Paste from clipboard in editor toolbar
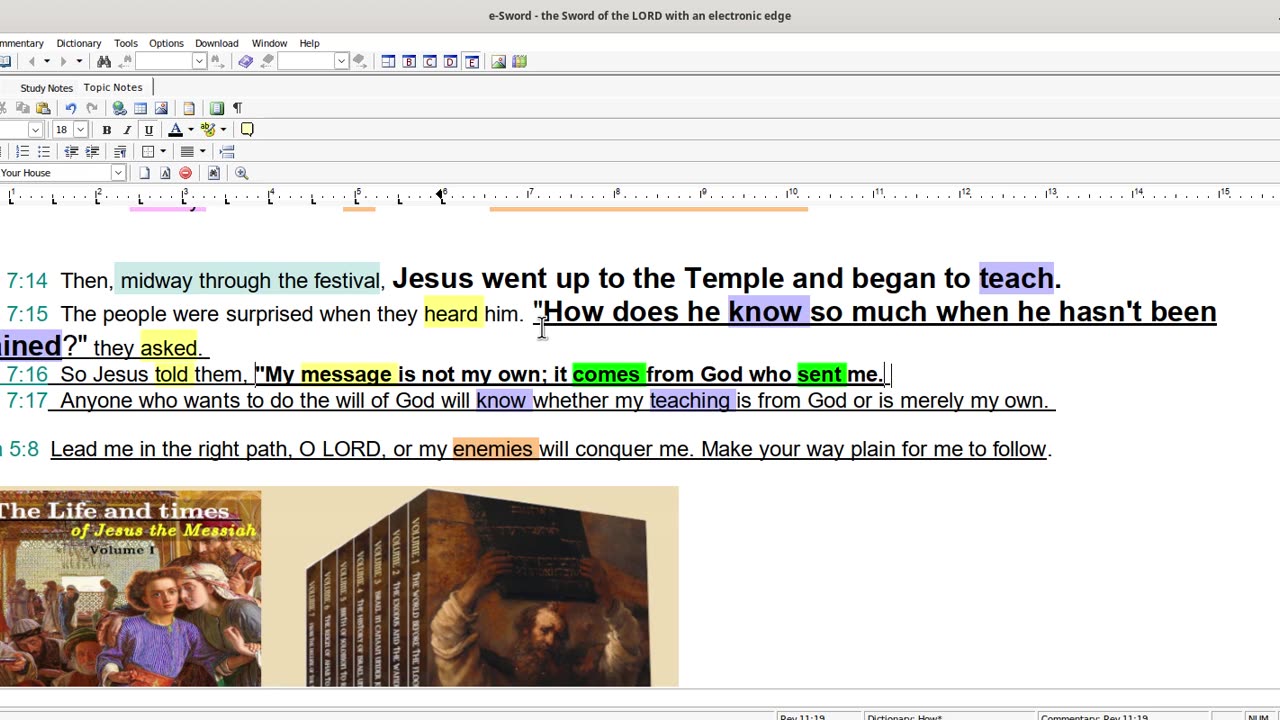The height and width of the screenshot is (720, 1280). pos(43,108)
